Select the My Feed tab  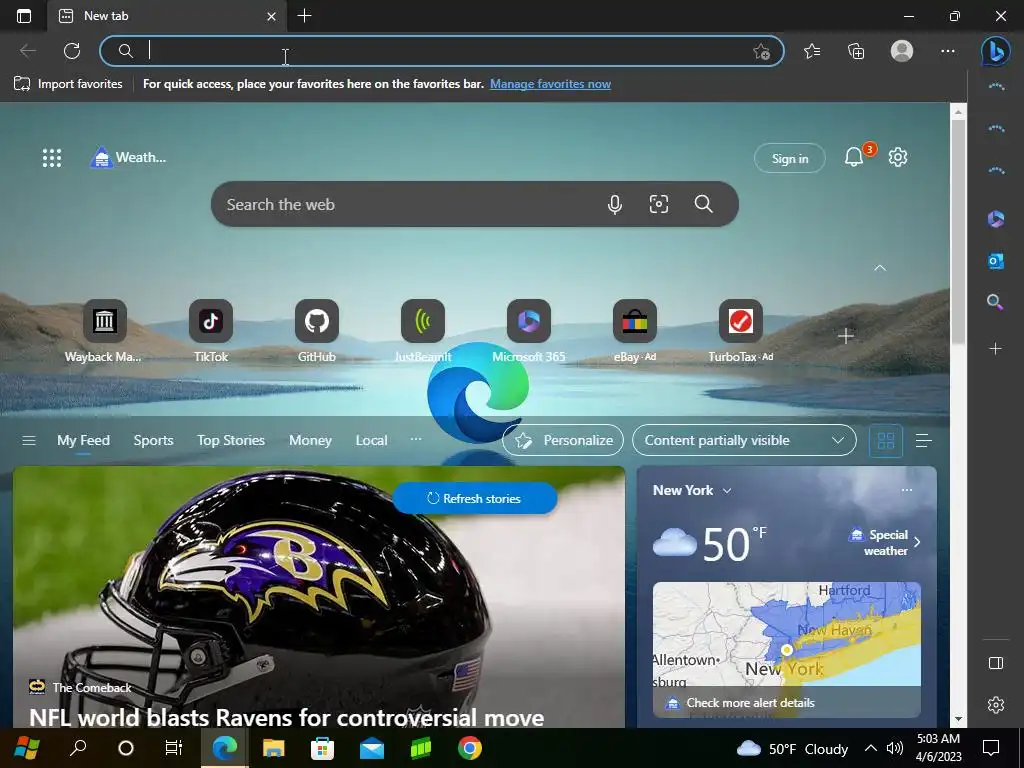(83, 441)
